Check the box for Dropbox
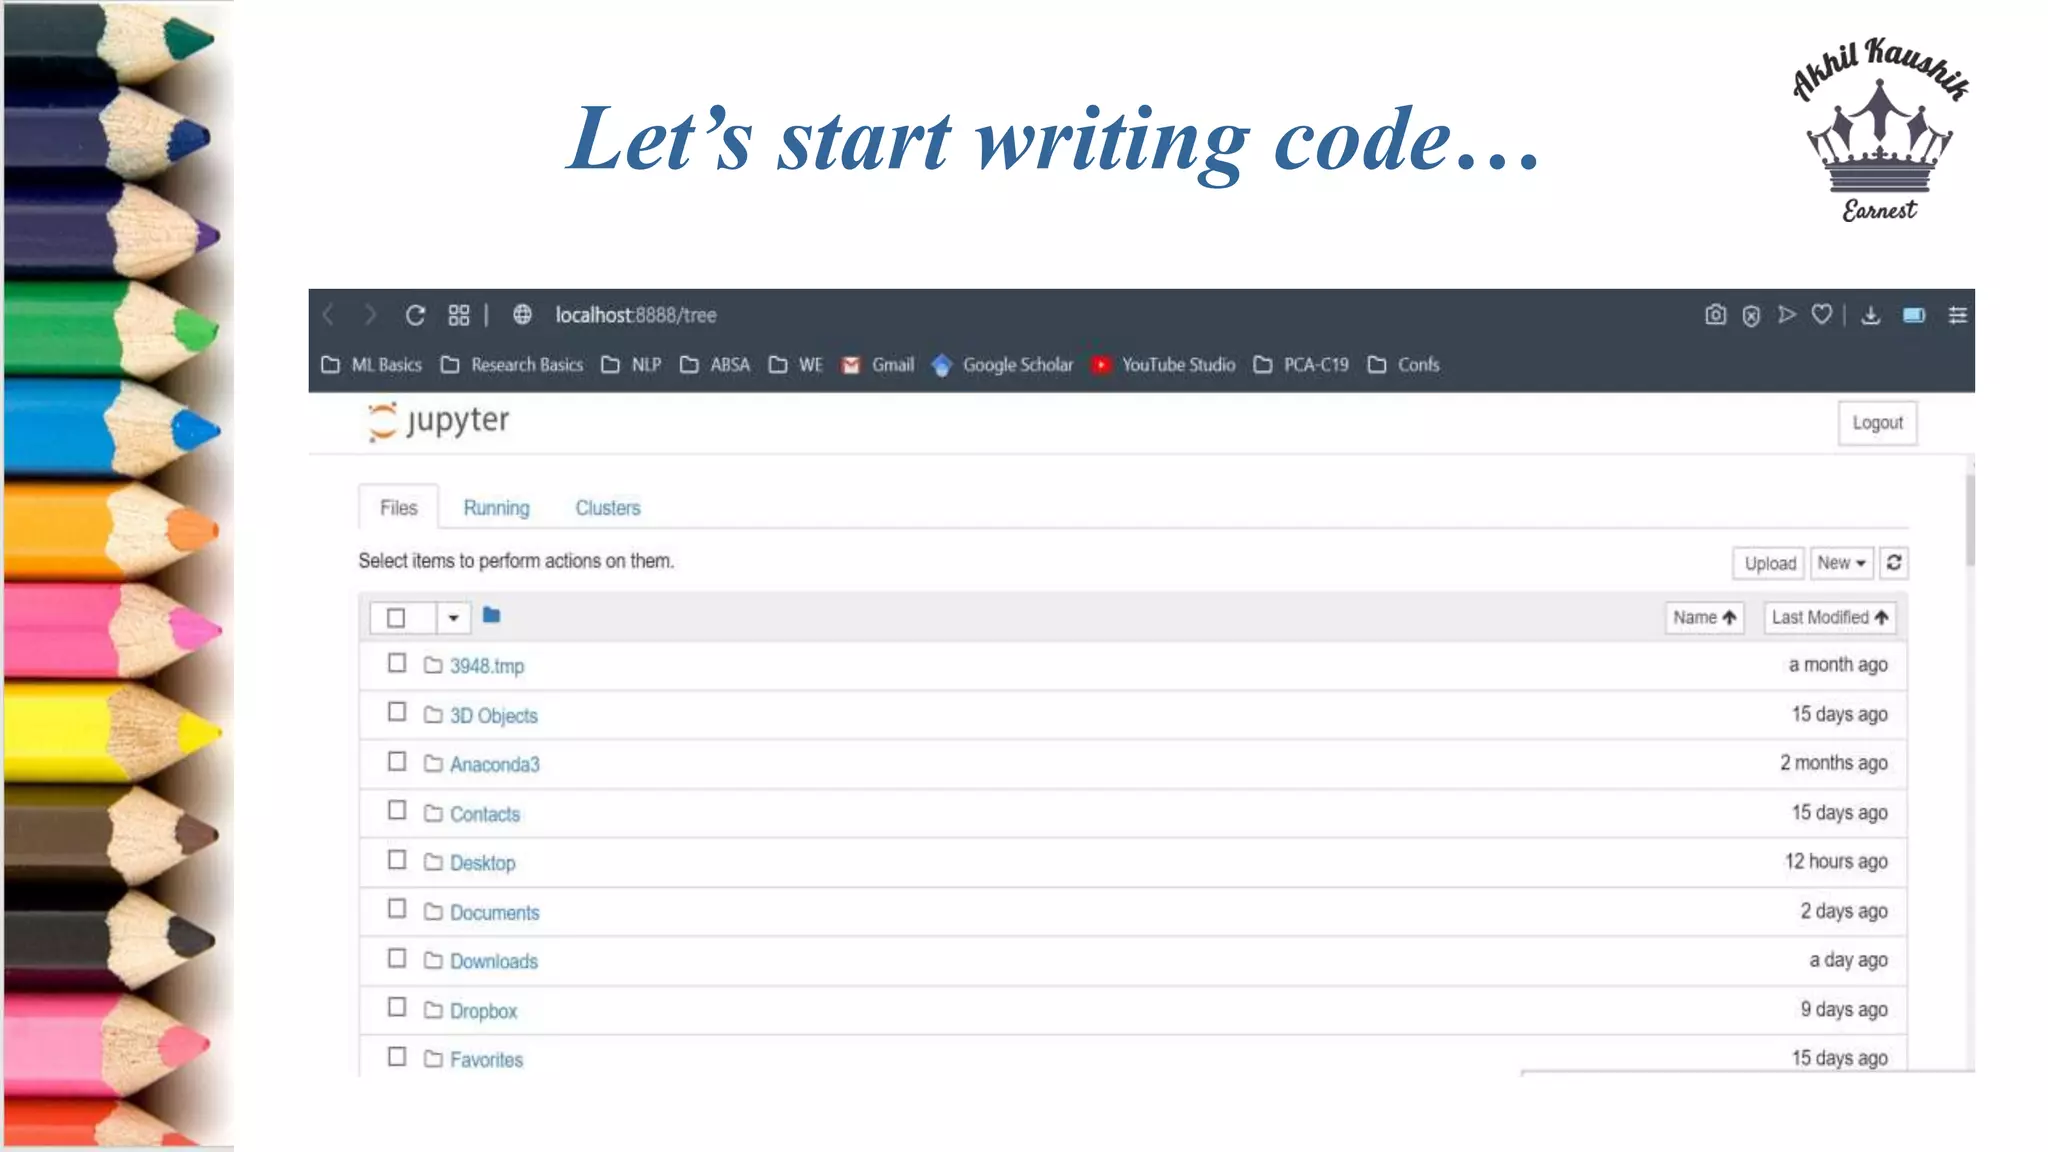The image size is (2048, 1152). click(397, 1007)
